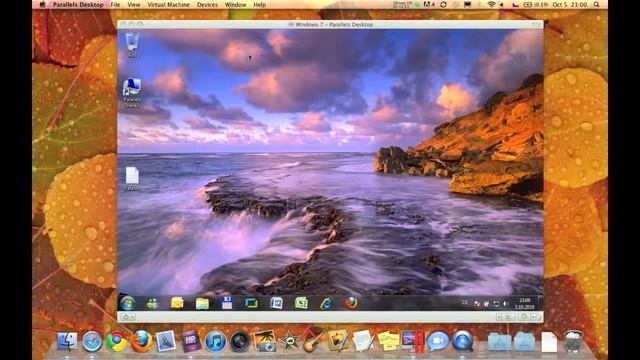Screen dimensions: 640x360
Task: Open the Trash in the Dock
Action: pyautogui.click(x=573, y=341)
